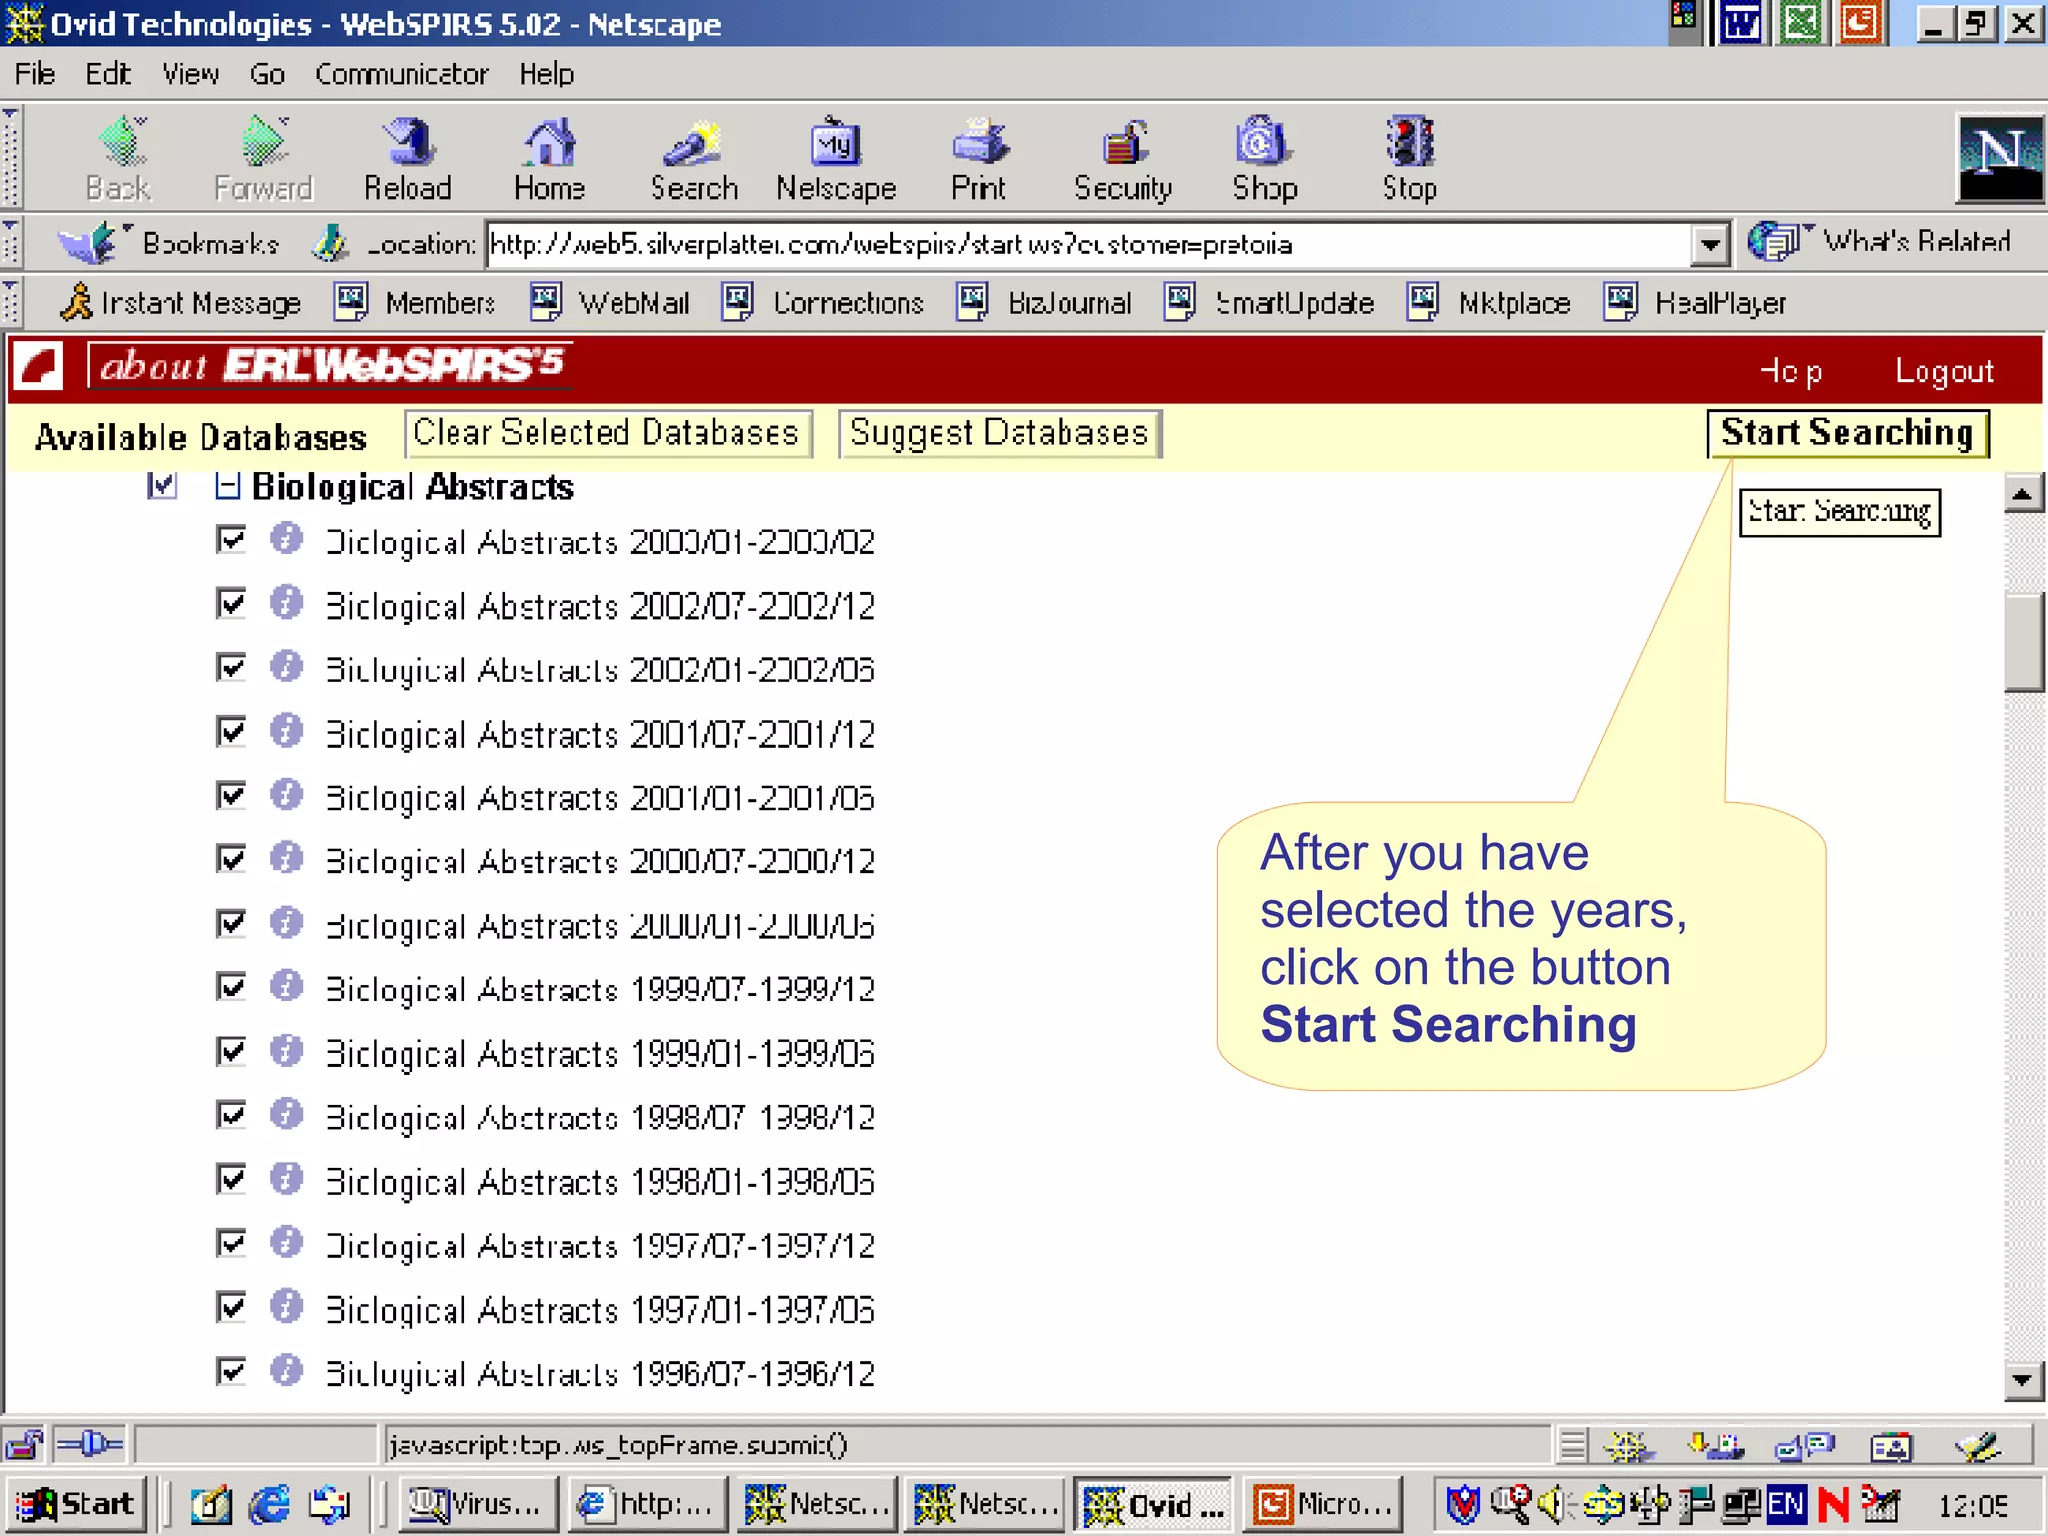This screenshot has width=2048, height=1536.
Task: Open the BizJournal personal toolbar link
Action: tap(1045, 302)
